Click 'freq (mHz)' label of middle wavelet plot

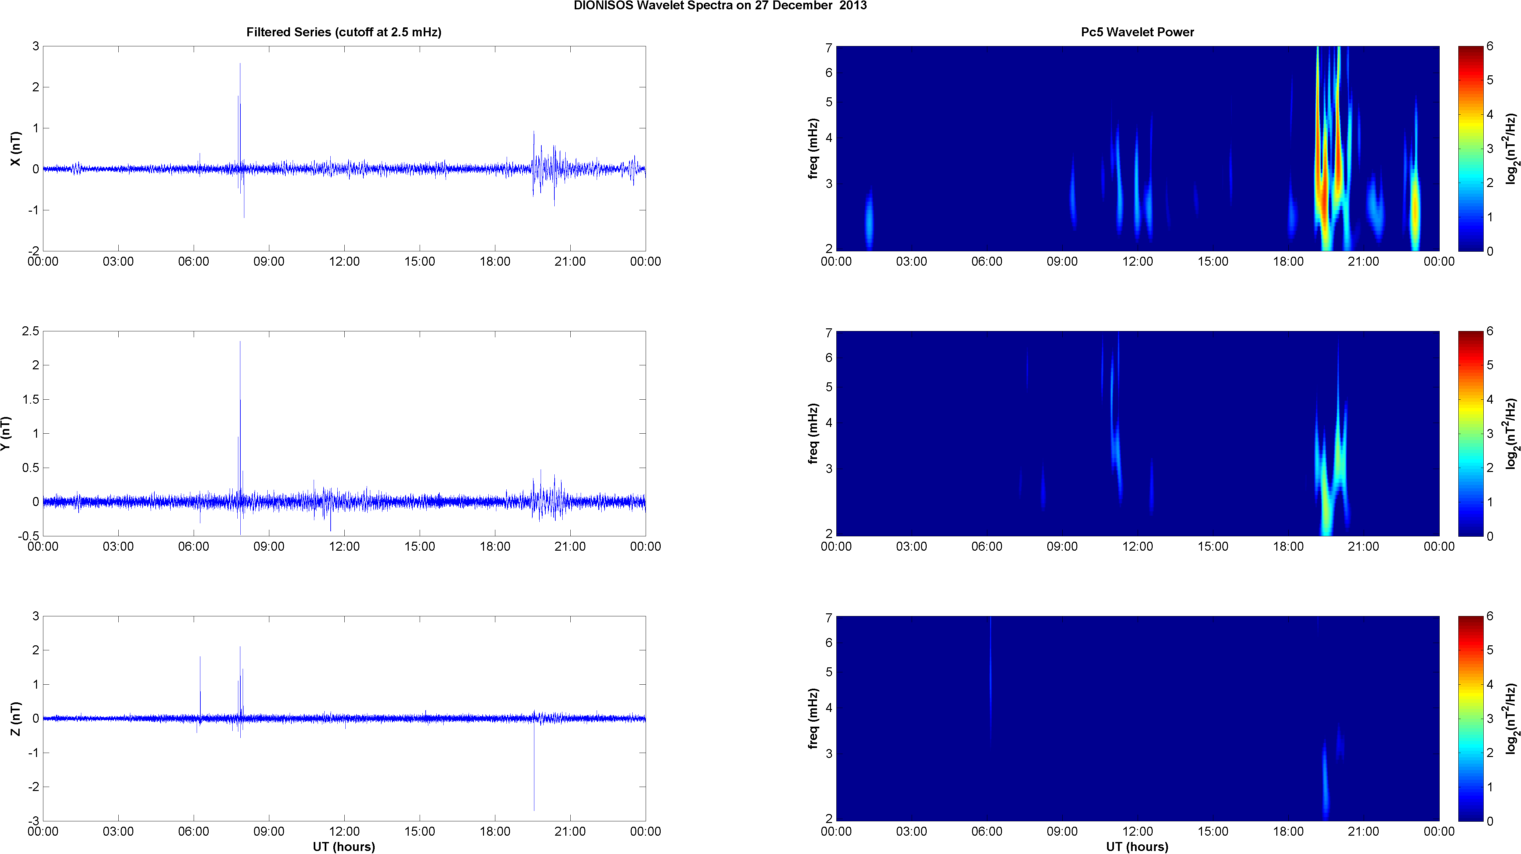(x=814, y=434)
